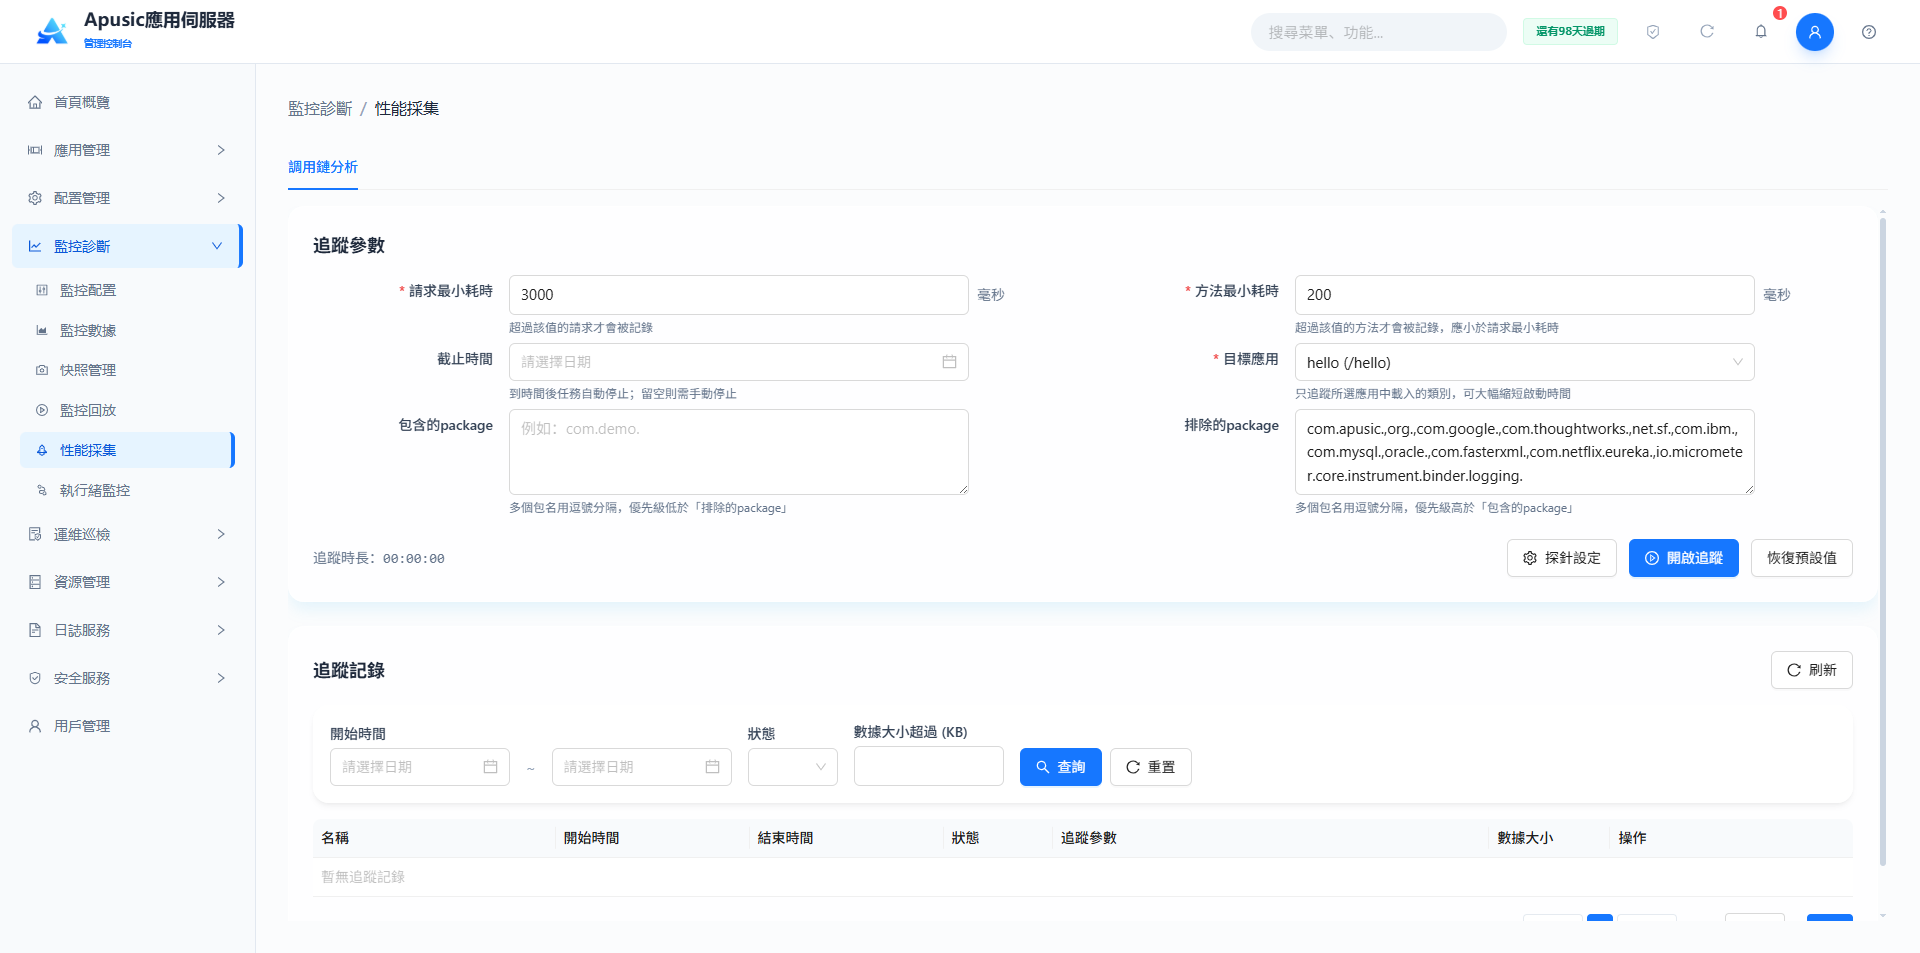Expand 應用管理 sidebar menu
Viewport: 1920px width, 953px height.
click(127, 150)
